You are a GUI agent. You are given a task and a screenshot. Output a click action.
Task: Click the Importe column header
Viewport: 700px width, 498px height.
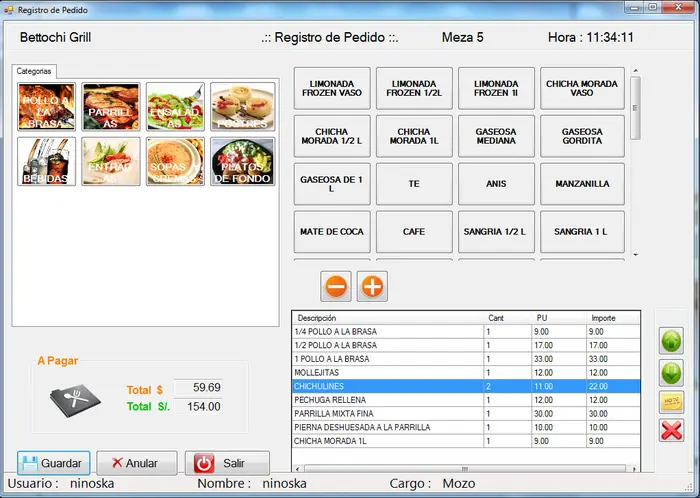(610, 318)
